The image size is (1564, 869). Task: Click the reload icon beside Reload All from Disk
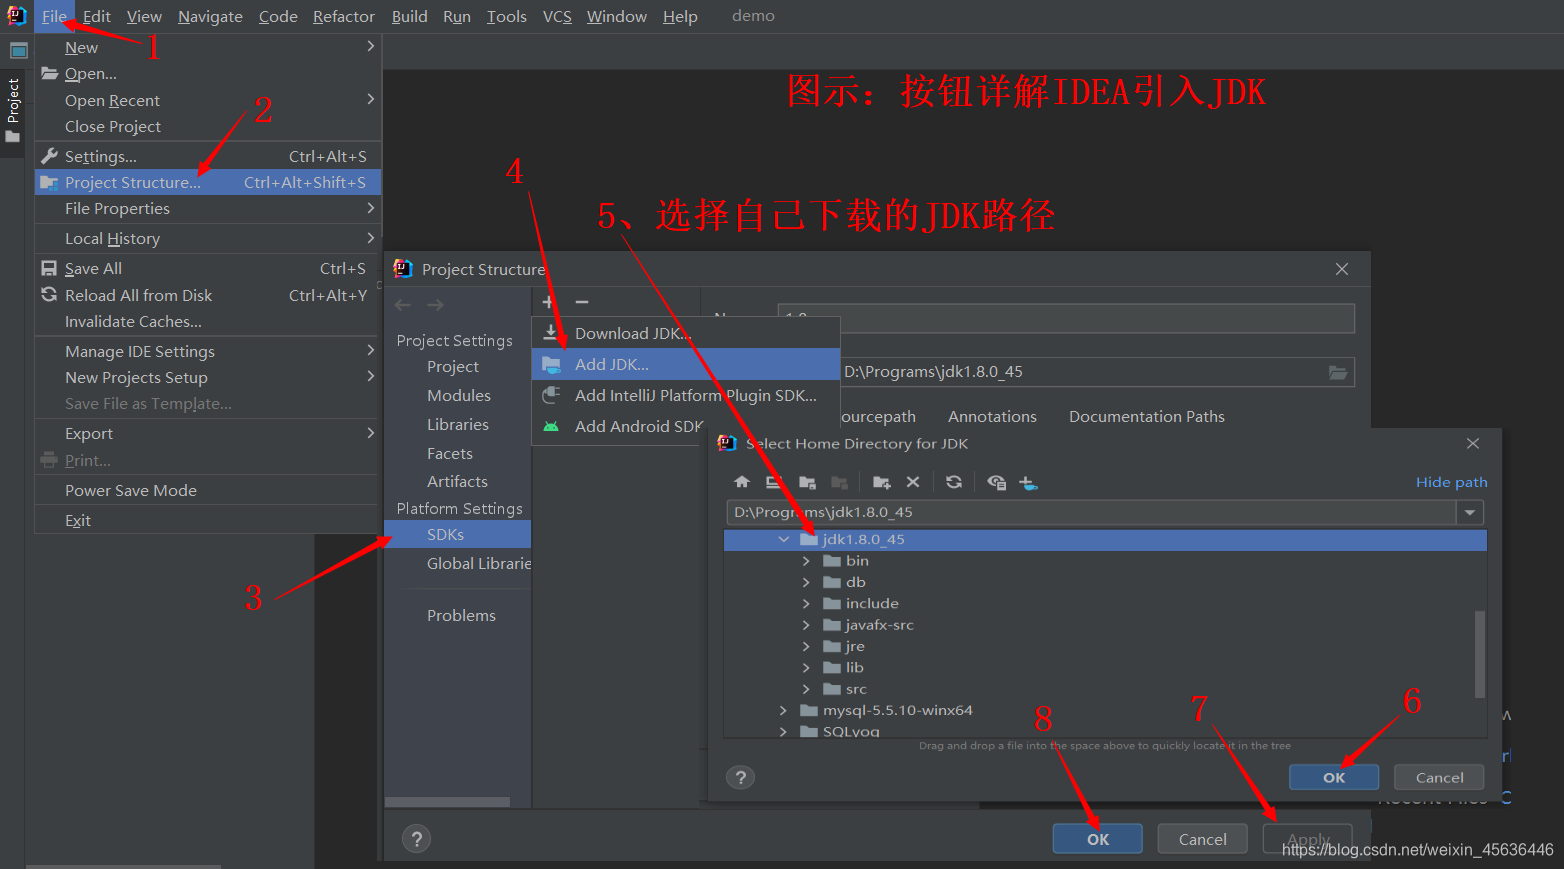tap(49, 295)
